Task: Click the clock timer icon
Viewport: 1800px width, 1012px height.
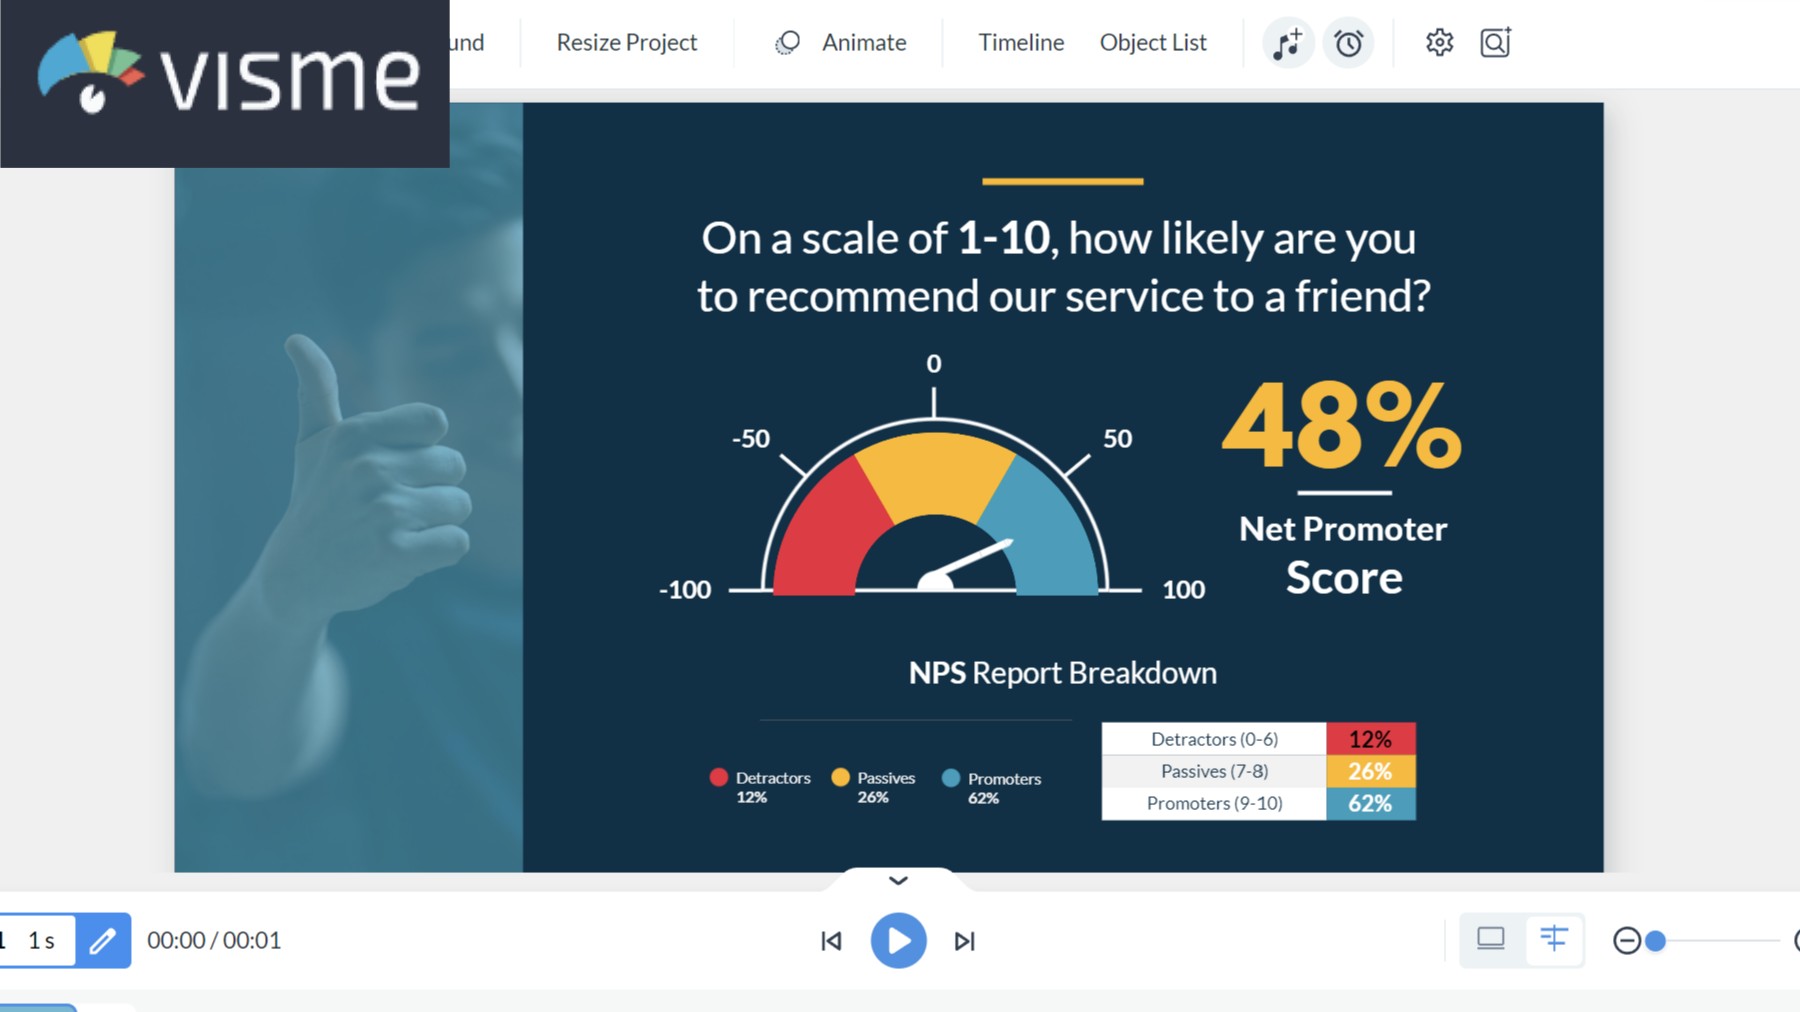Action: pos(1348,43)
